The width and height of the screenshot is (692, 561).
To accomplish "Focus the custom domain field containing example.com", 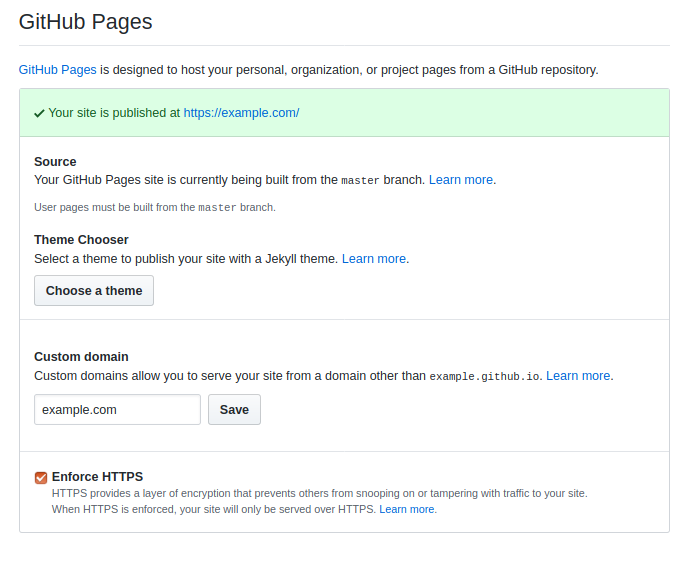I will (x=117, y=410).
